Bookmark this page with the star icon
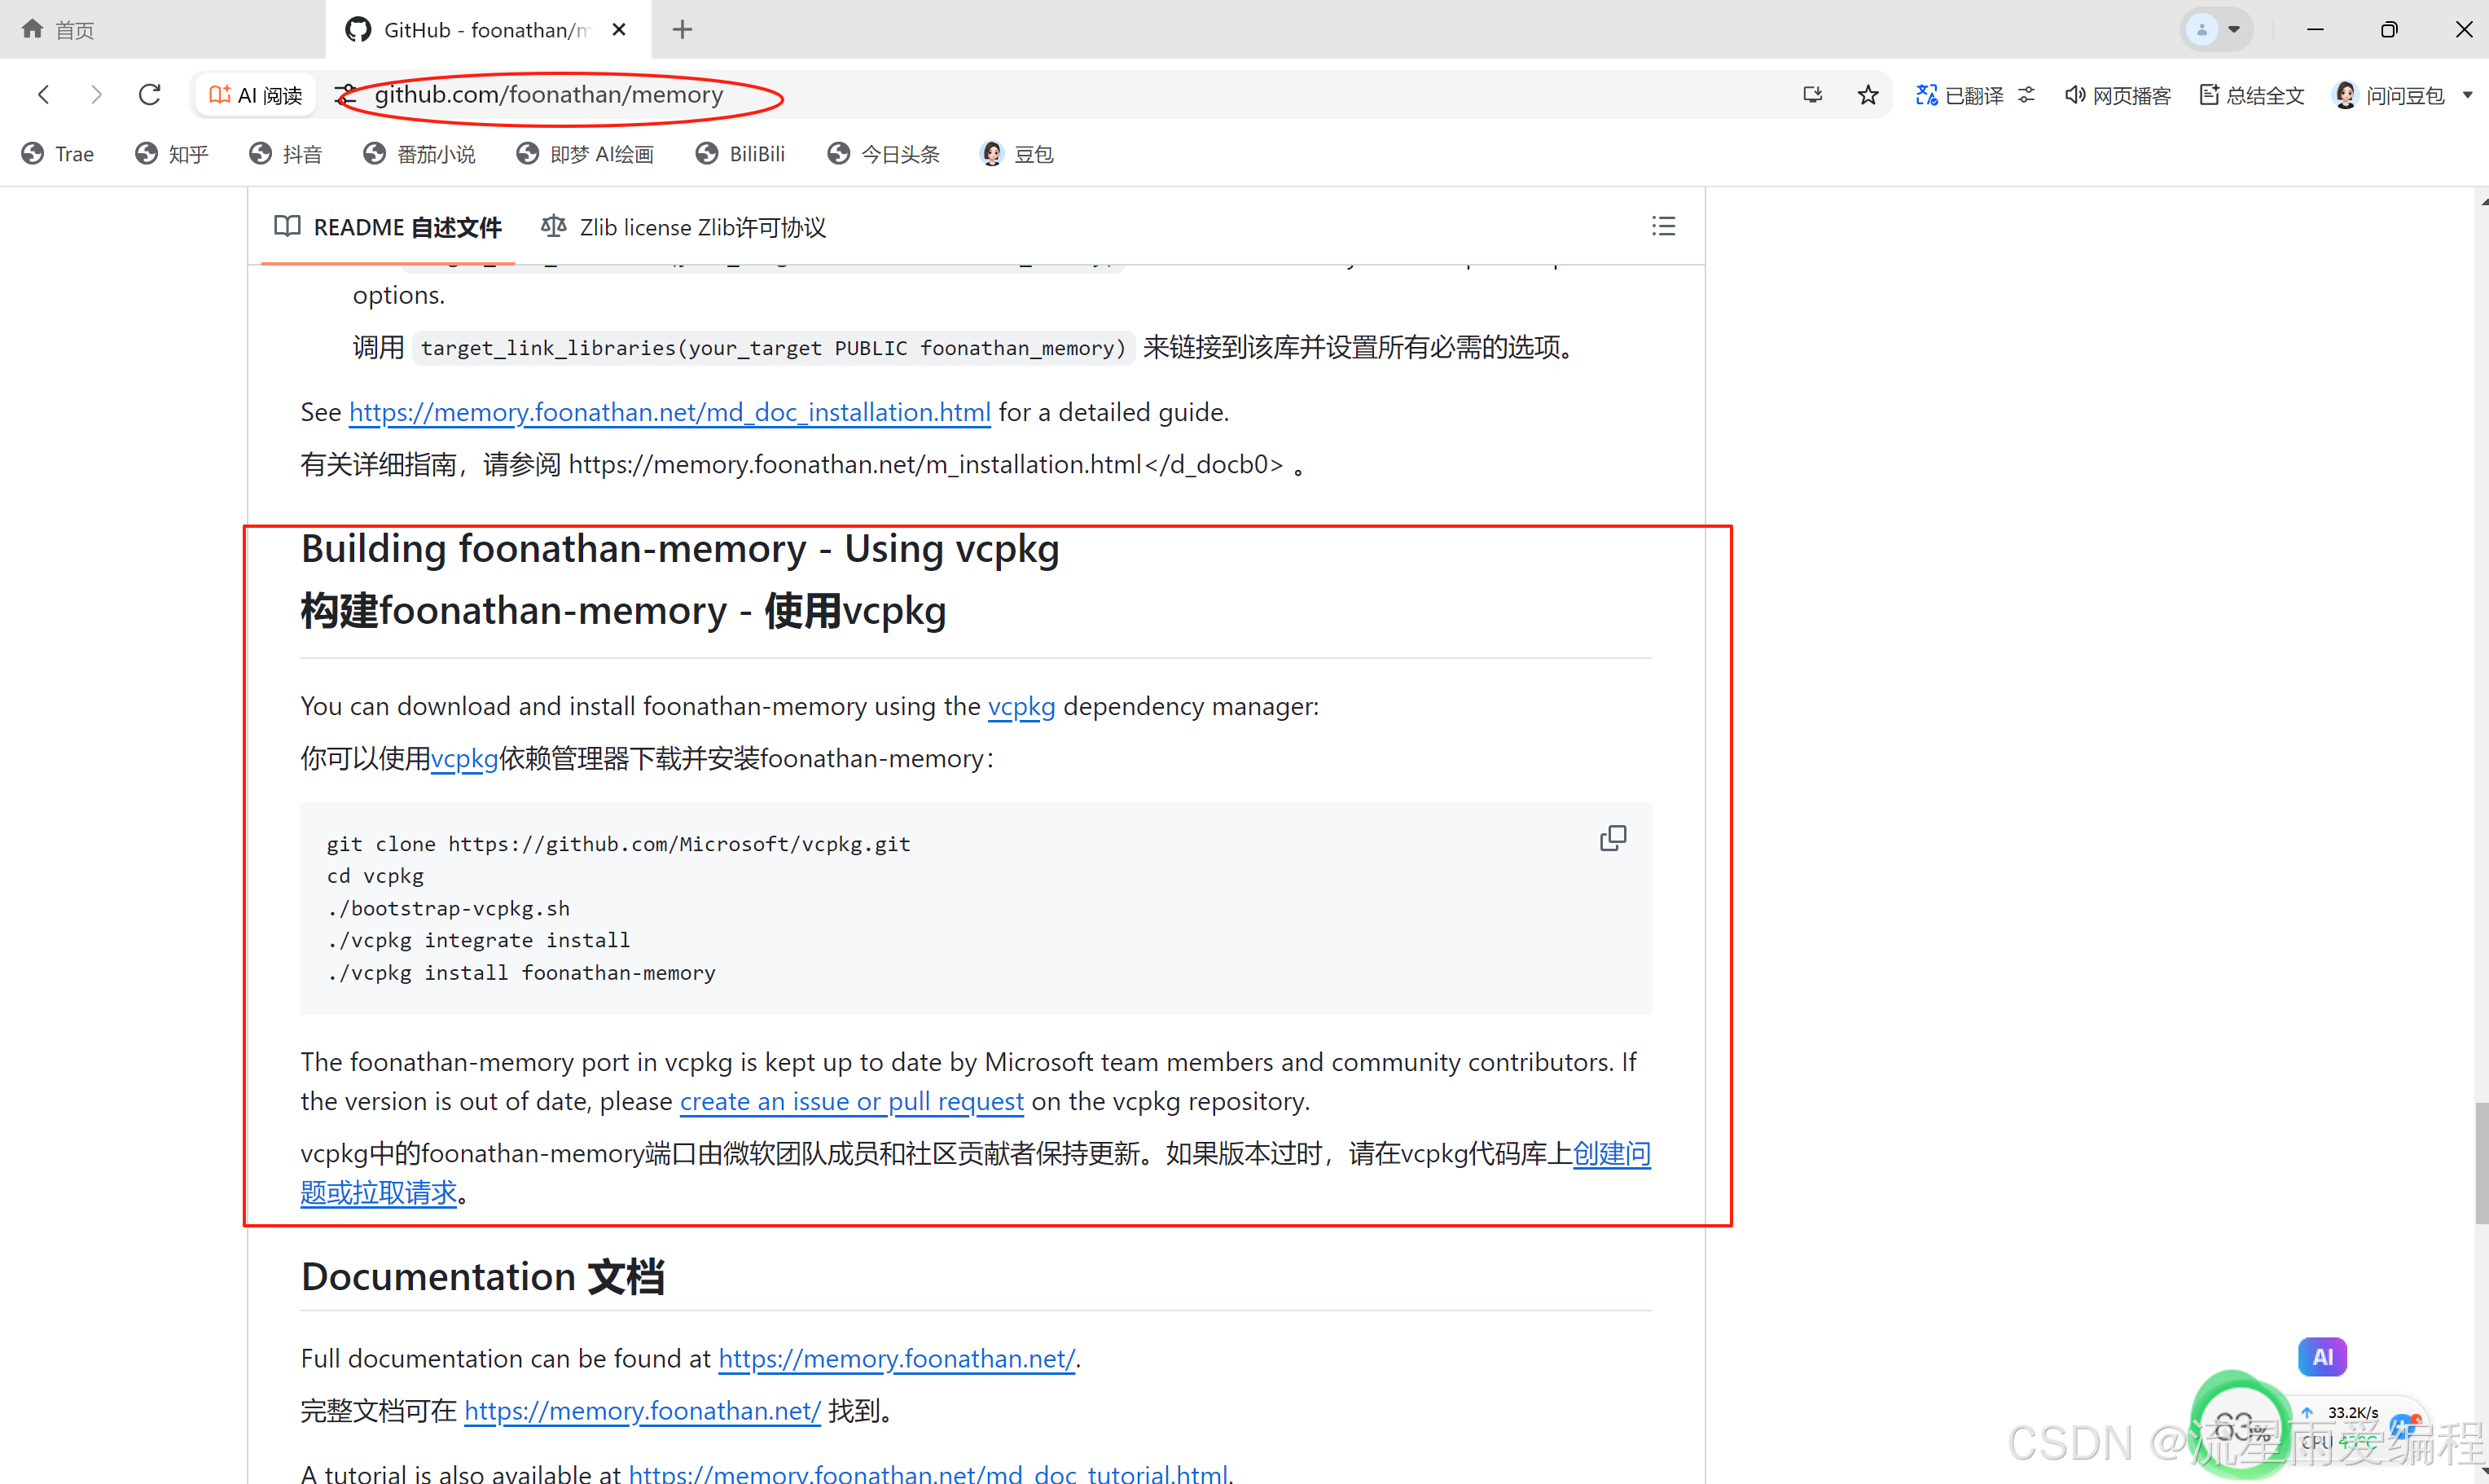The height and width of the screenshot is (1484, 2489). pyautogui.click(x=1868, y=95)
